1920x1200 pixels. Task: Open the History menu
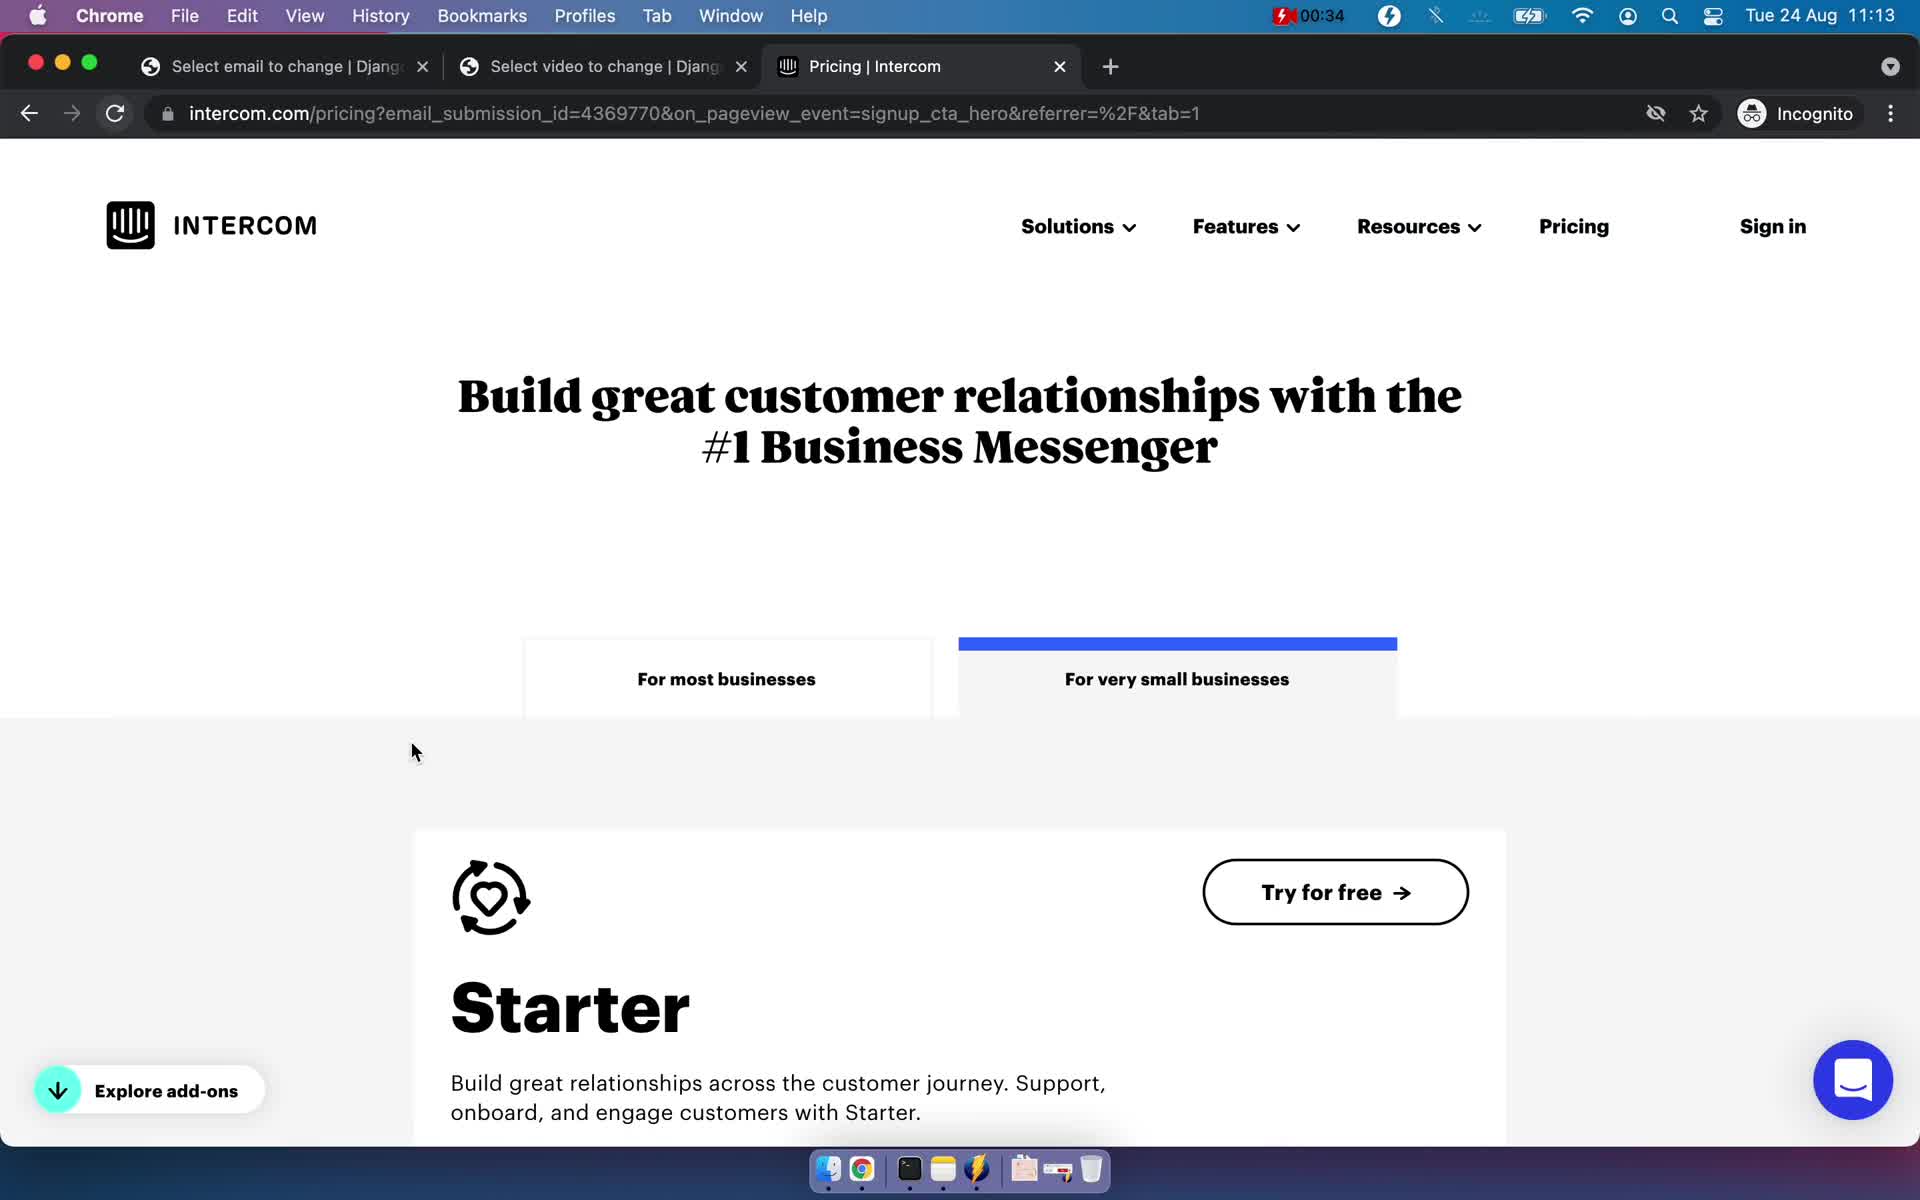pyautogui.click(x=380, y=16)
